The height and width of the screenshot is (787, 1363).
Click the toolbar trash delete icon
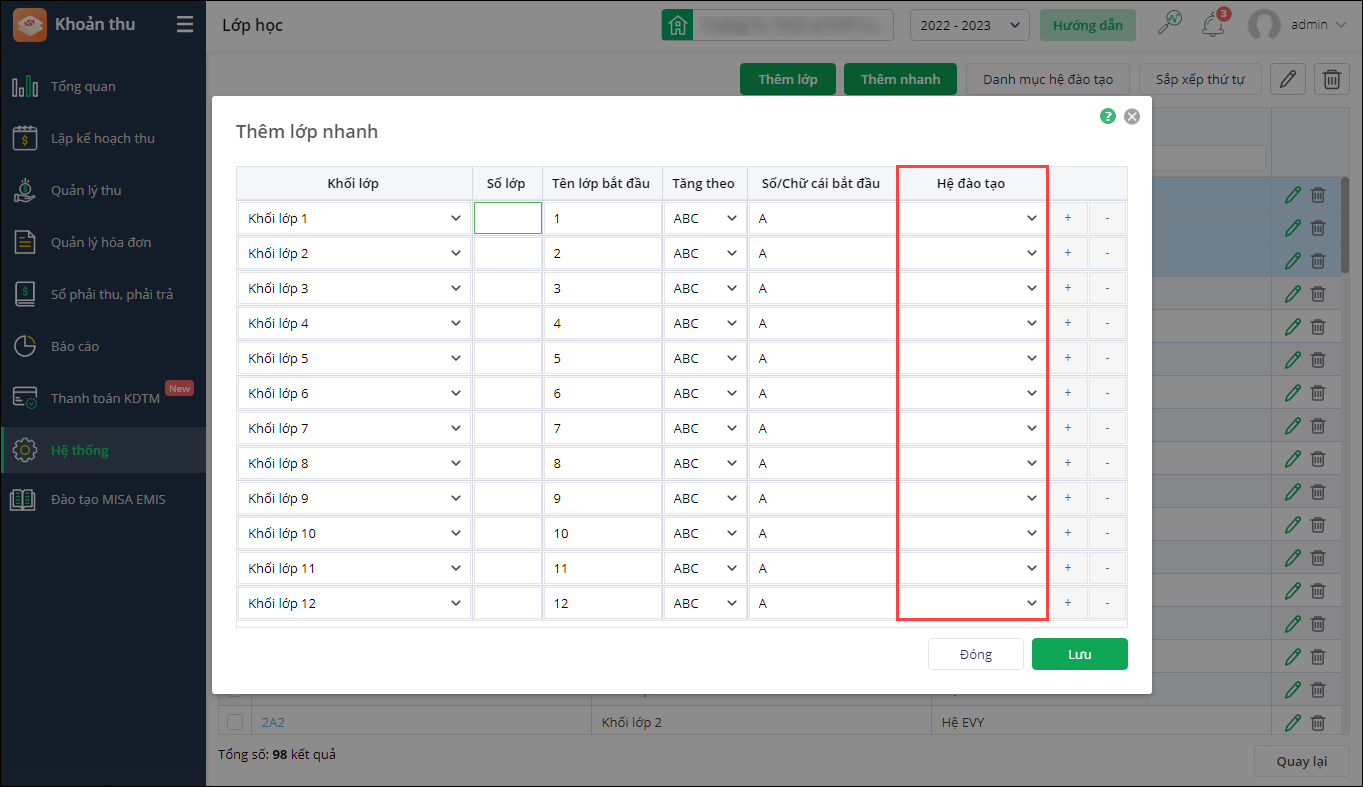click(1332, 79)
